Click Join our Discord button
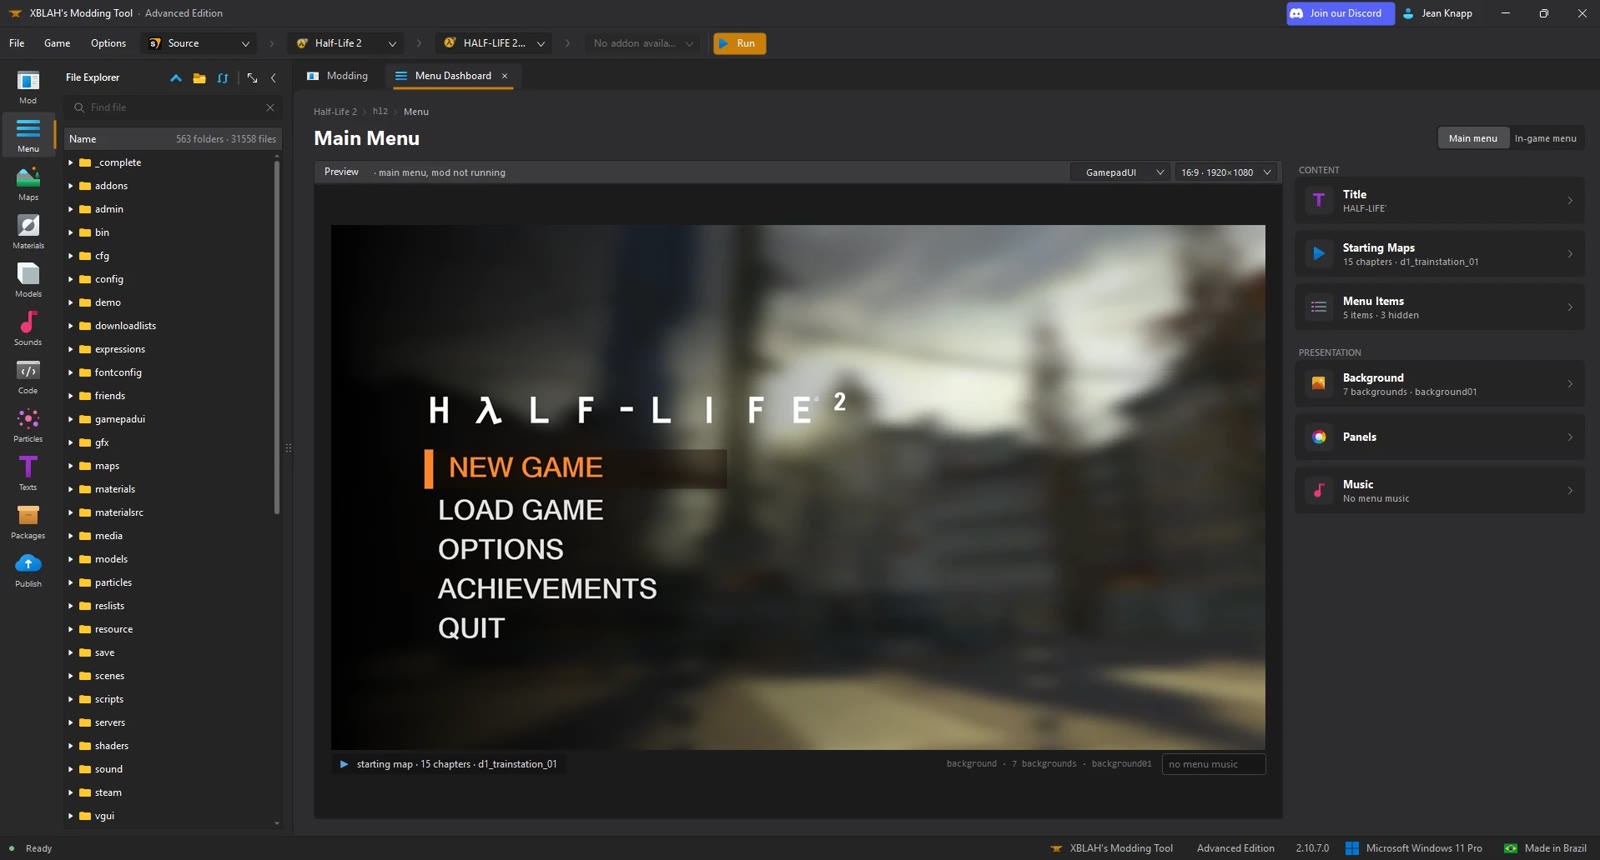 [x=1339, y=13]
